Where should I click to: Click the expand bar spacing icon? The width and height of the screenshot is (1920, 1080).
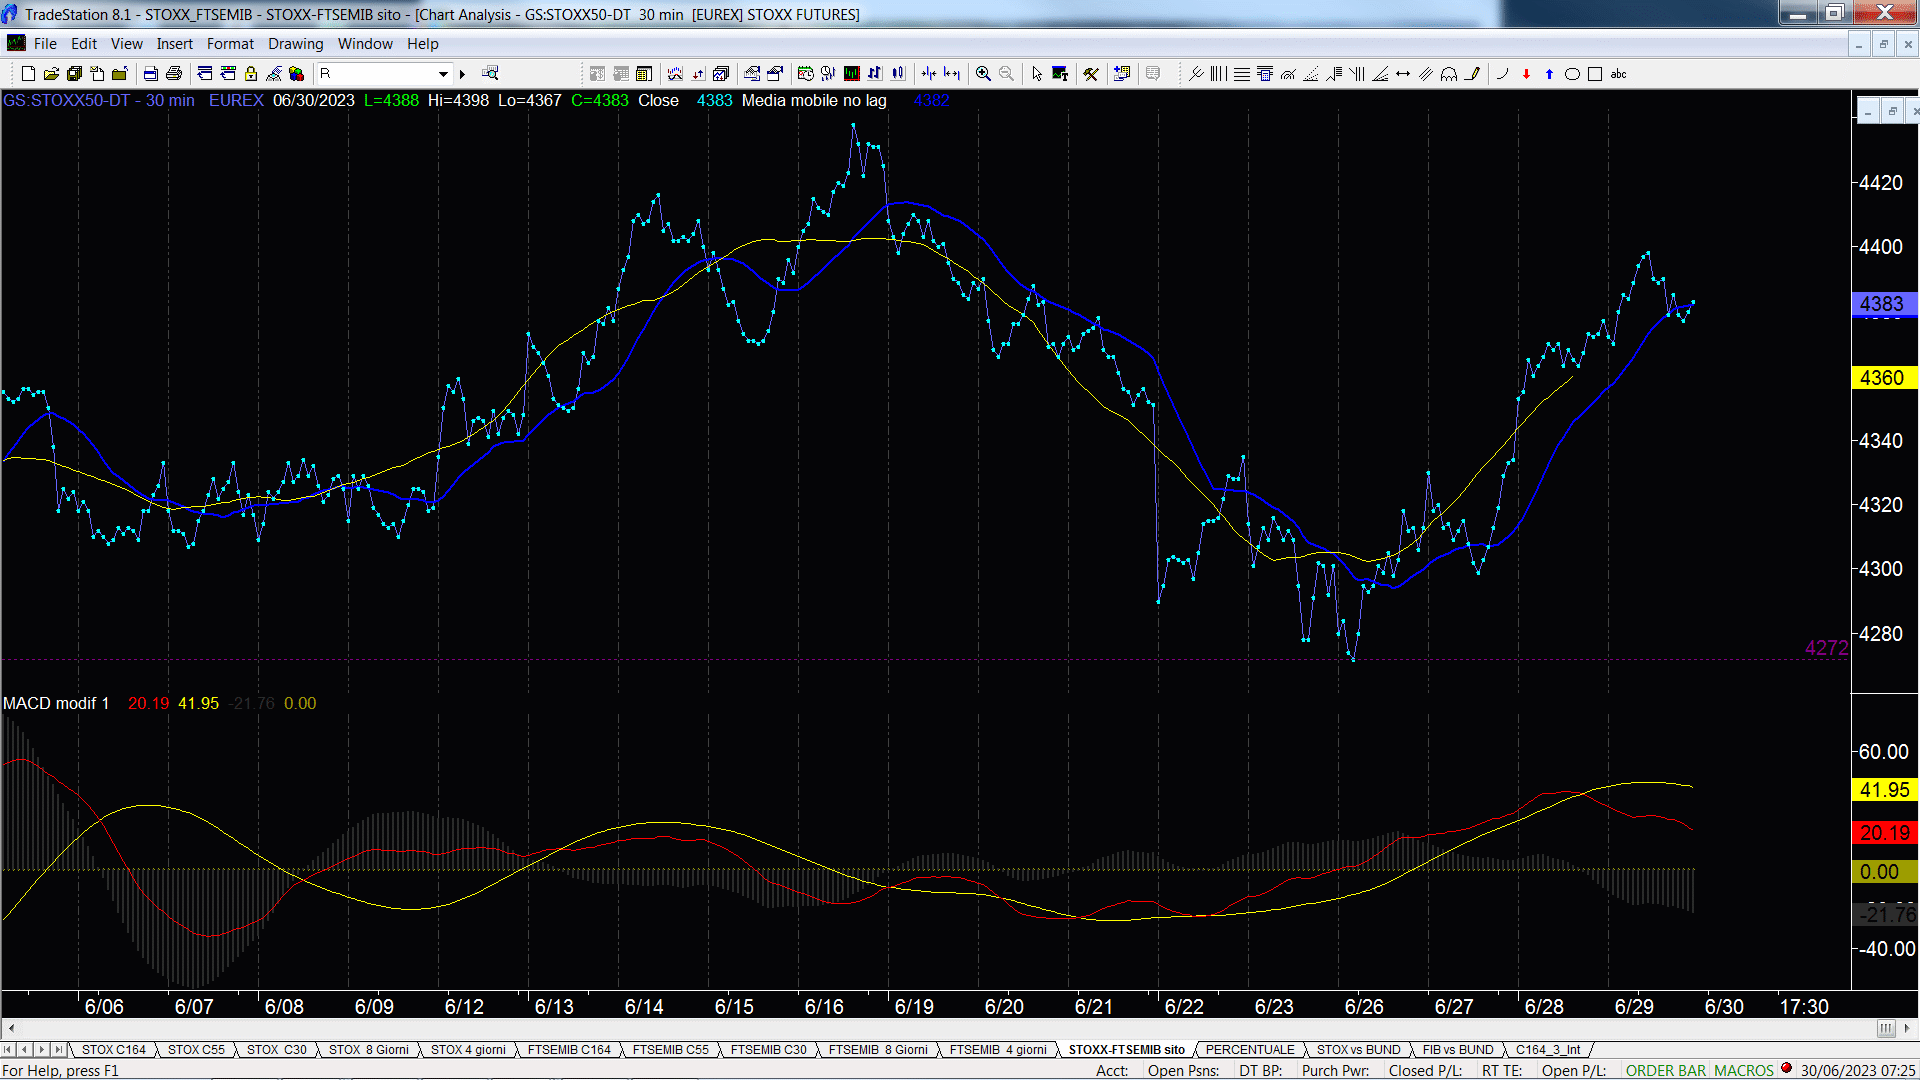pyautogui.click(x=952, y=74)
